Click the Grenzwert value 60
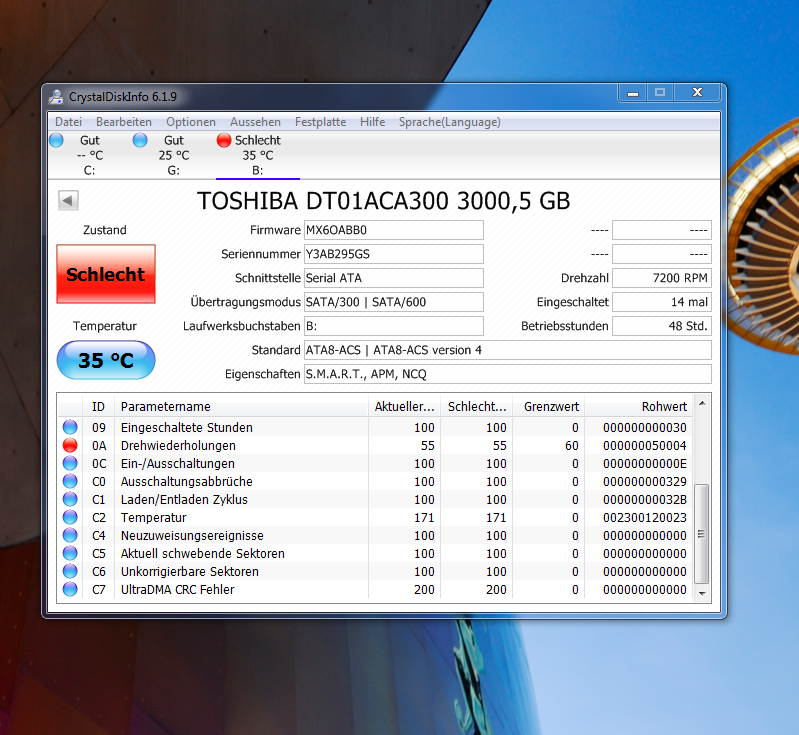The width and height of the screenshot is (799, 735). (x=571, y=445)
